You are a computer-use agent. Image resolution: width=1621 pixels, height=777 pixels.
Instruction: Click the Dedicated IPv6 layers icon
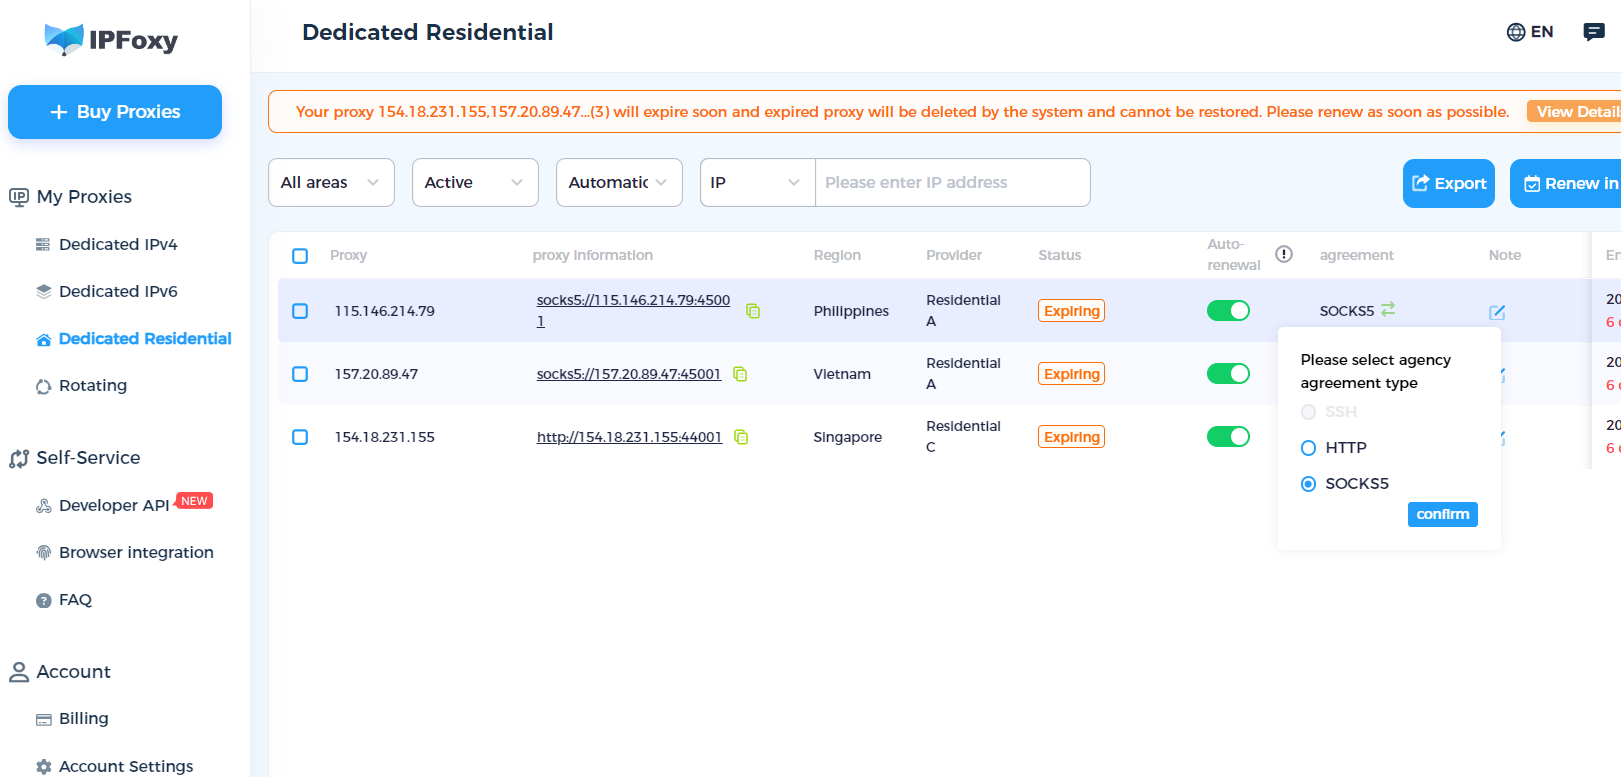click(43, 291)
